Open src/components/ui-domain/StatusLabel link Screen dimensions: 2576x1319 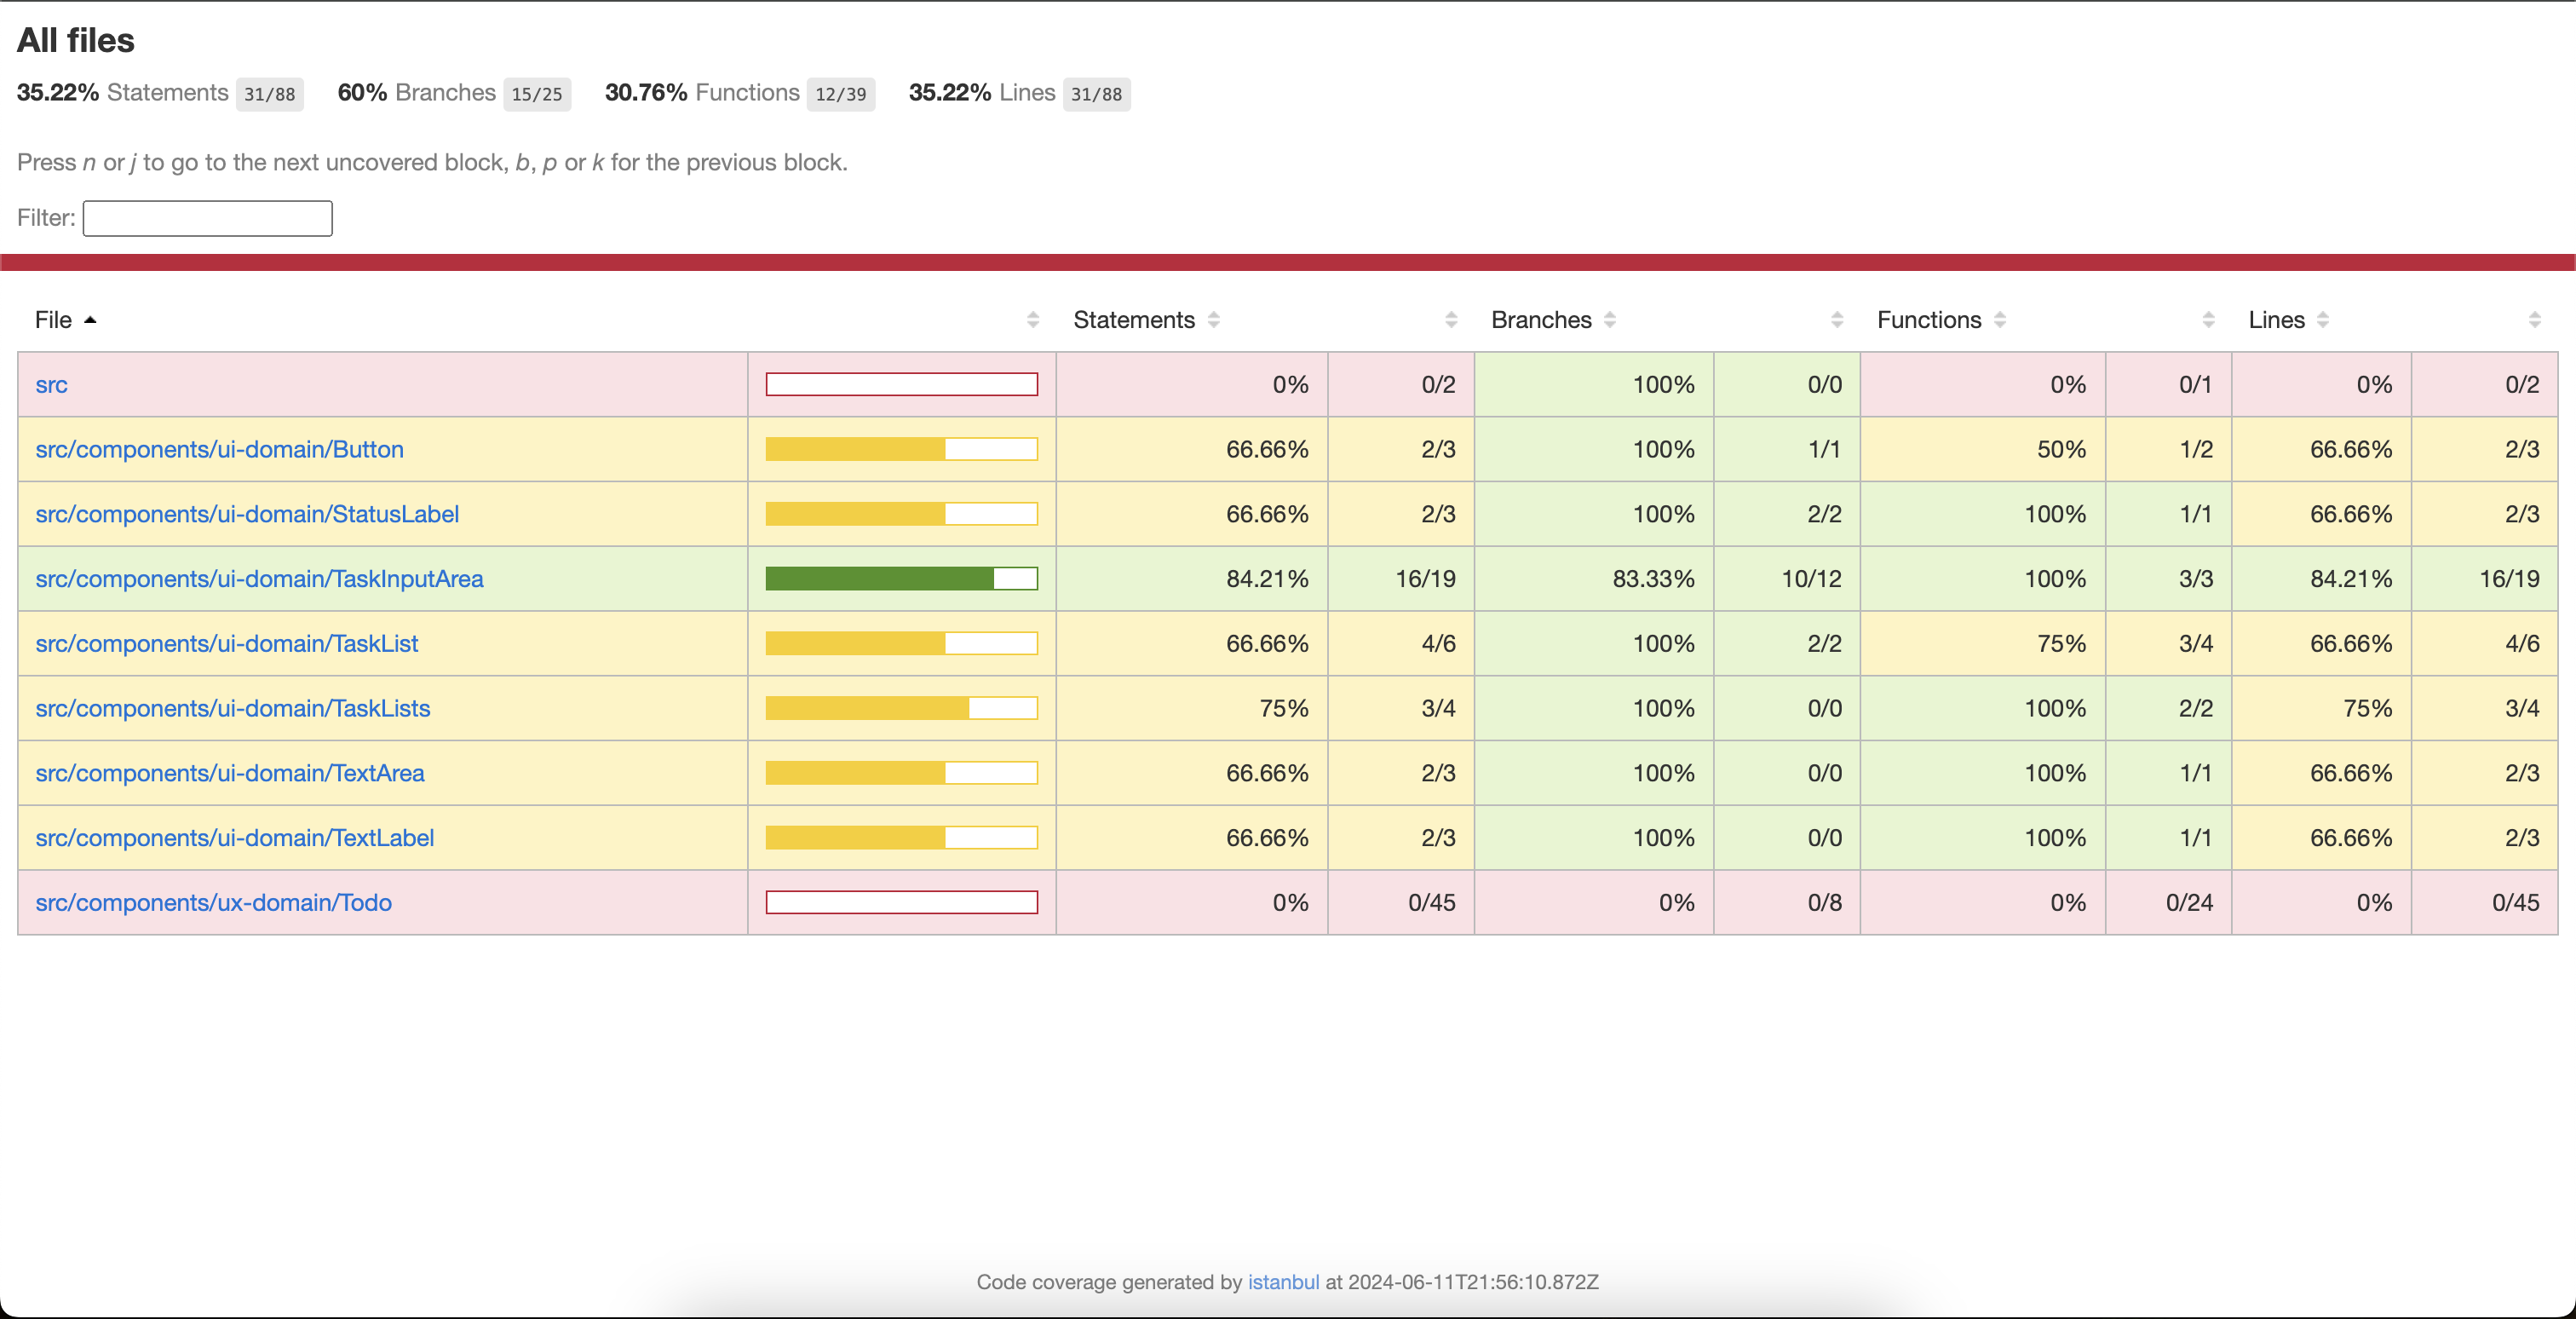point(247,514)
